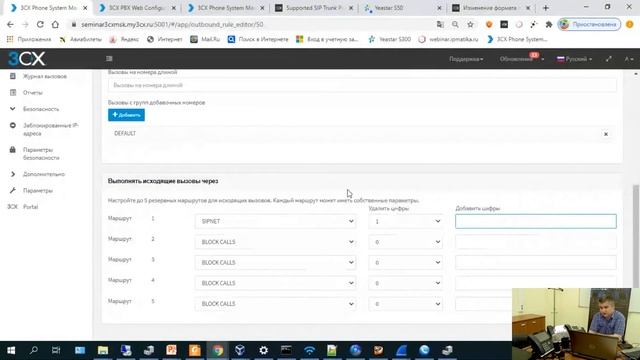
Task: Switch to Supported SIP Trunk tab
Action: (313, 8)
